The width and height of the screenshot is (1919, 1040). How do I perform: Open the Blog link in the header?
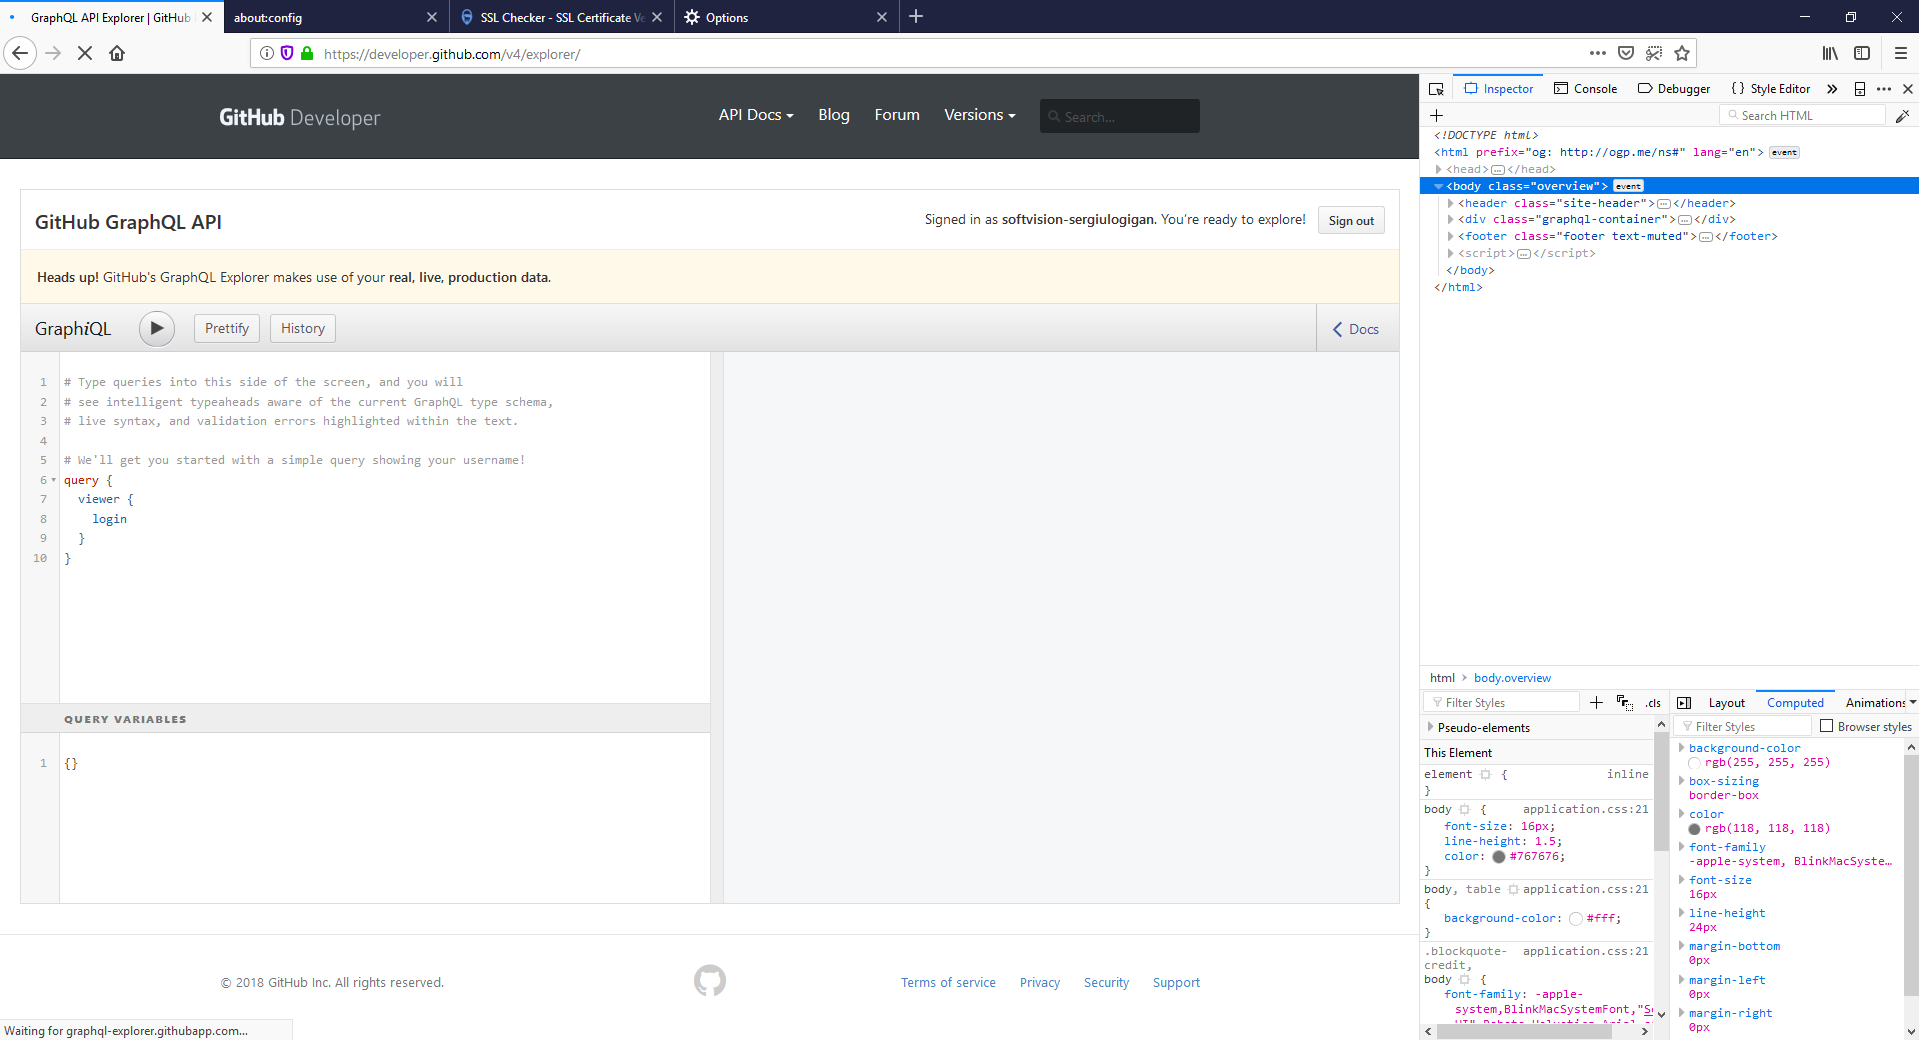pos(834,115)
